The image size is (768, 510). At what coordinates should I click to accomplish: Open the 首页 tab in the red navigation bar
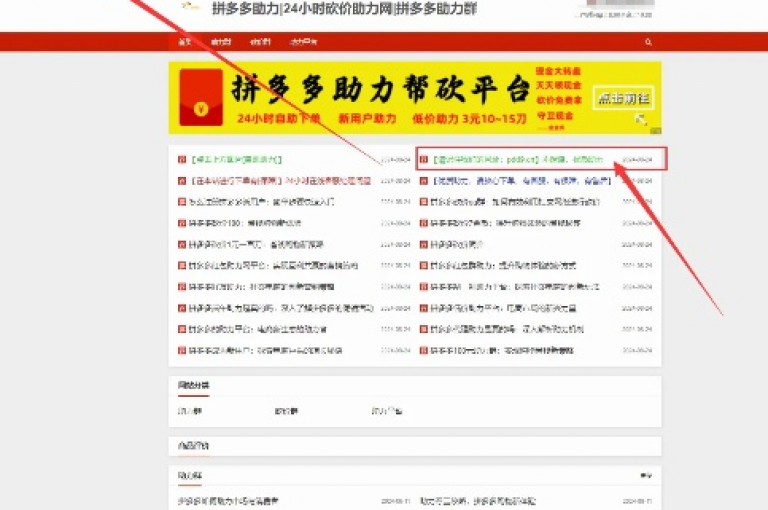point(184,42)
